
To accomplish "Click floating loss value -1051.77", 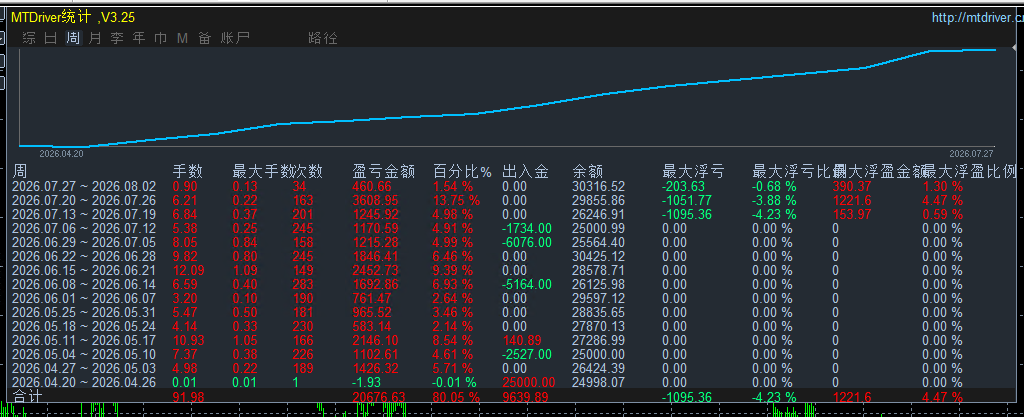I will click(688, 200).
